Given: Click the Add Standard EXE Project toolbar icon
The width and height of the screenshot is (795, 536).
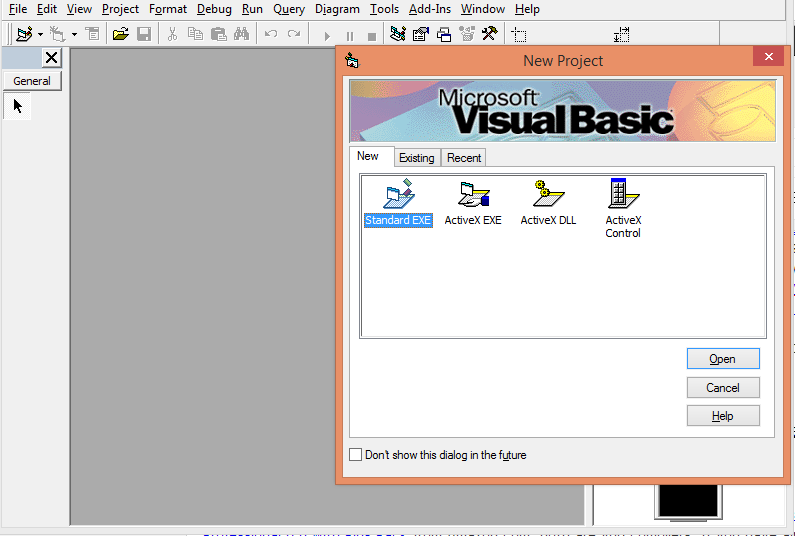Looking at the screenshot, I should [24, 34].
